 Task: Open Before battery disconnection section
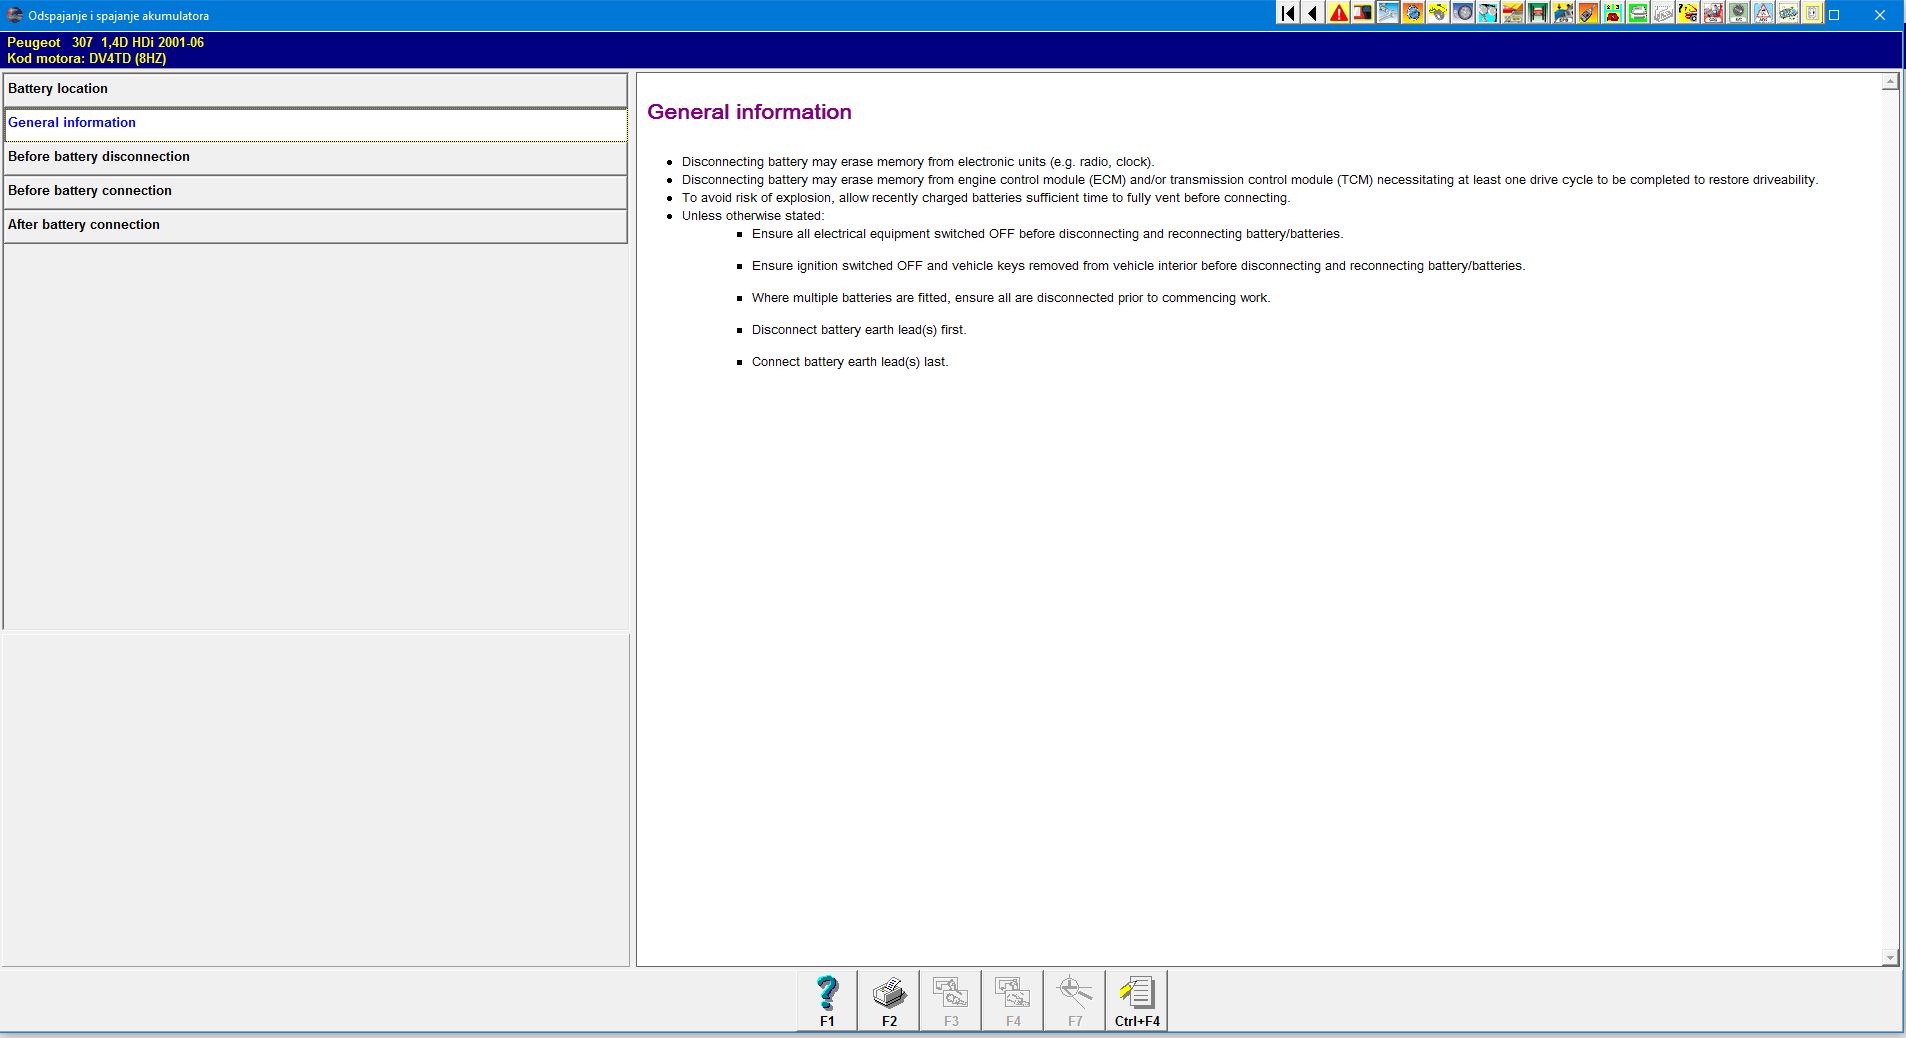(x=315, y=157)
